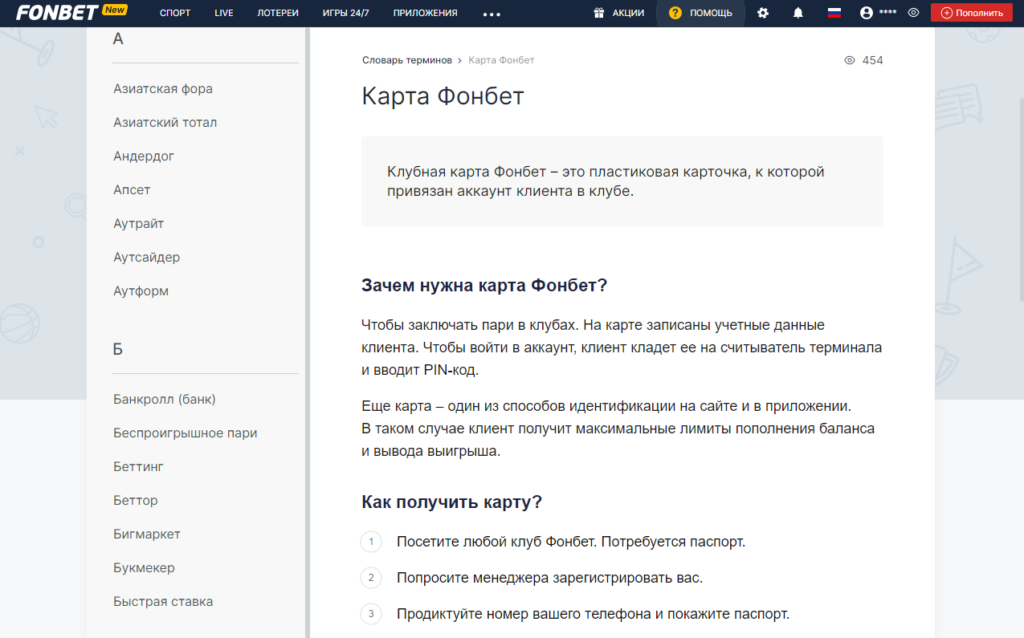Open the Беттор term
This screenshot has width=1024, height=638.
[x=135, y=500]
